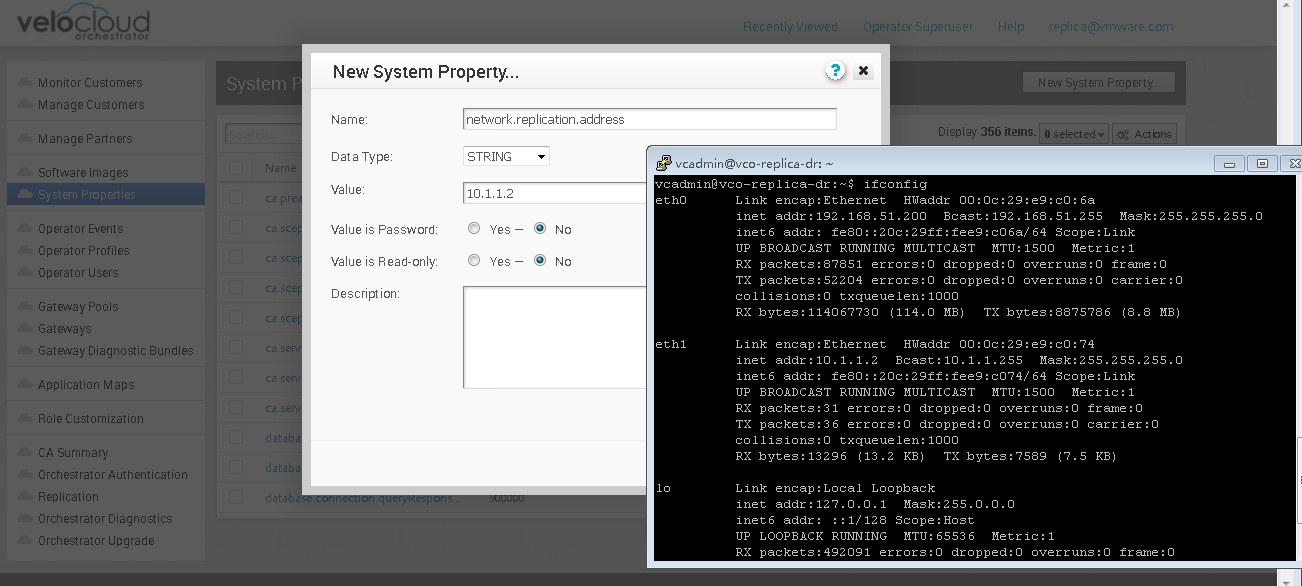Click the "Description:" label in the dialog
Screen dimensions: 1302x586
point(365,293)
